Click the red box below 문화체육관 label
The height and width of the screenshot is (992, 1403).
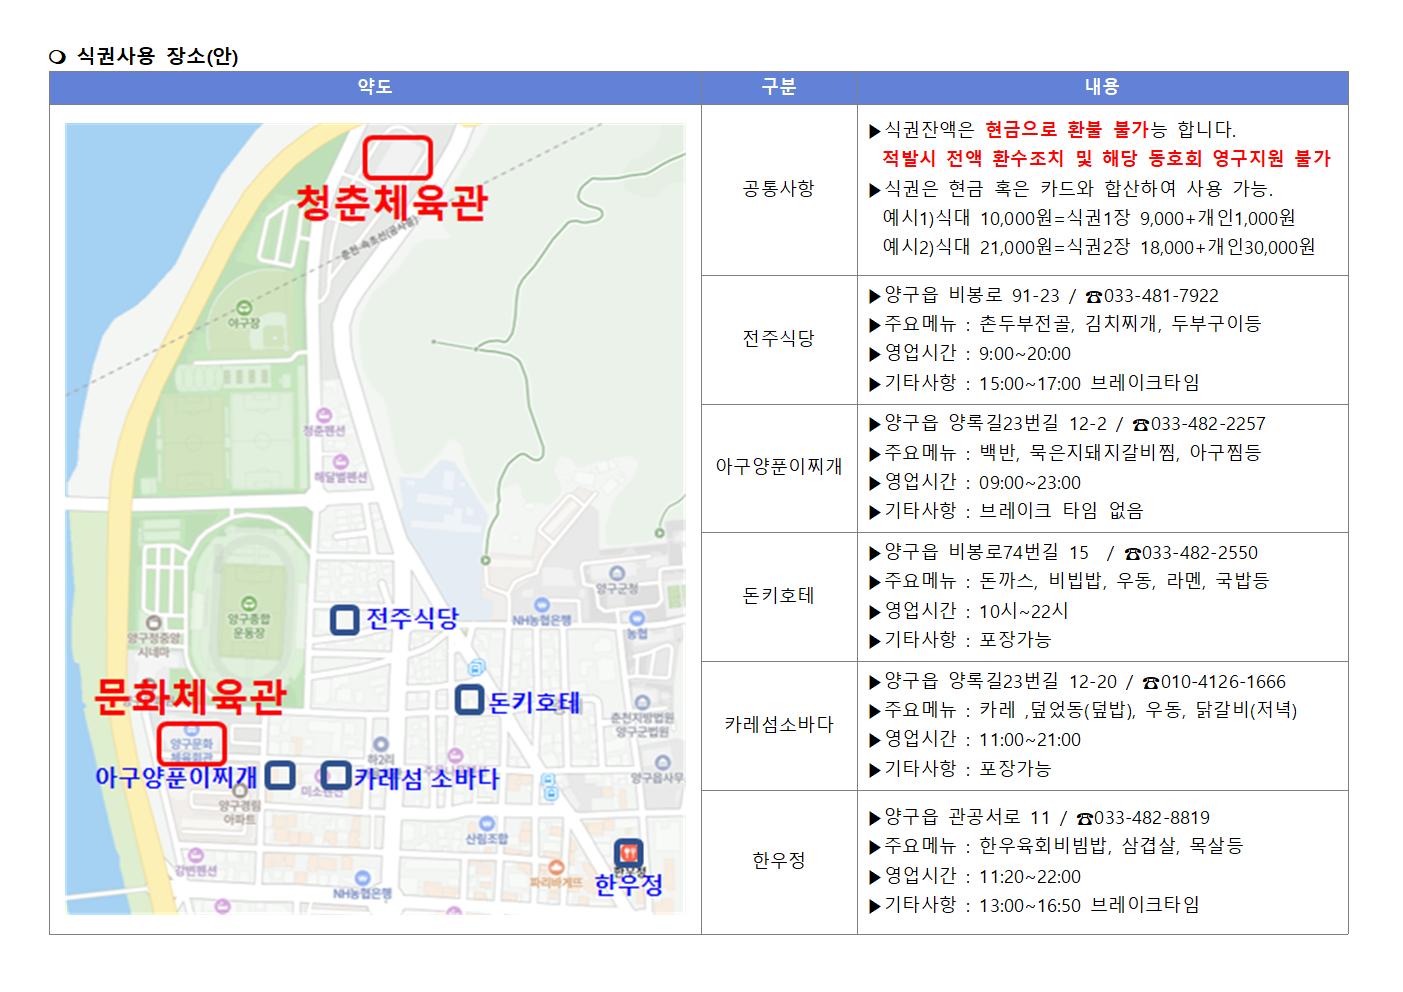point(192,744)
